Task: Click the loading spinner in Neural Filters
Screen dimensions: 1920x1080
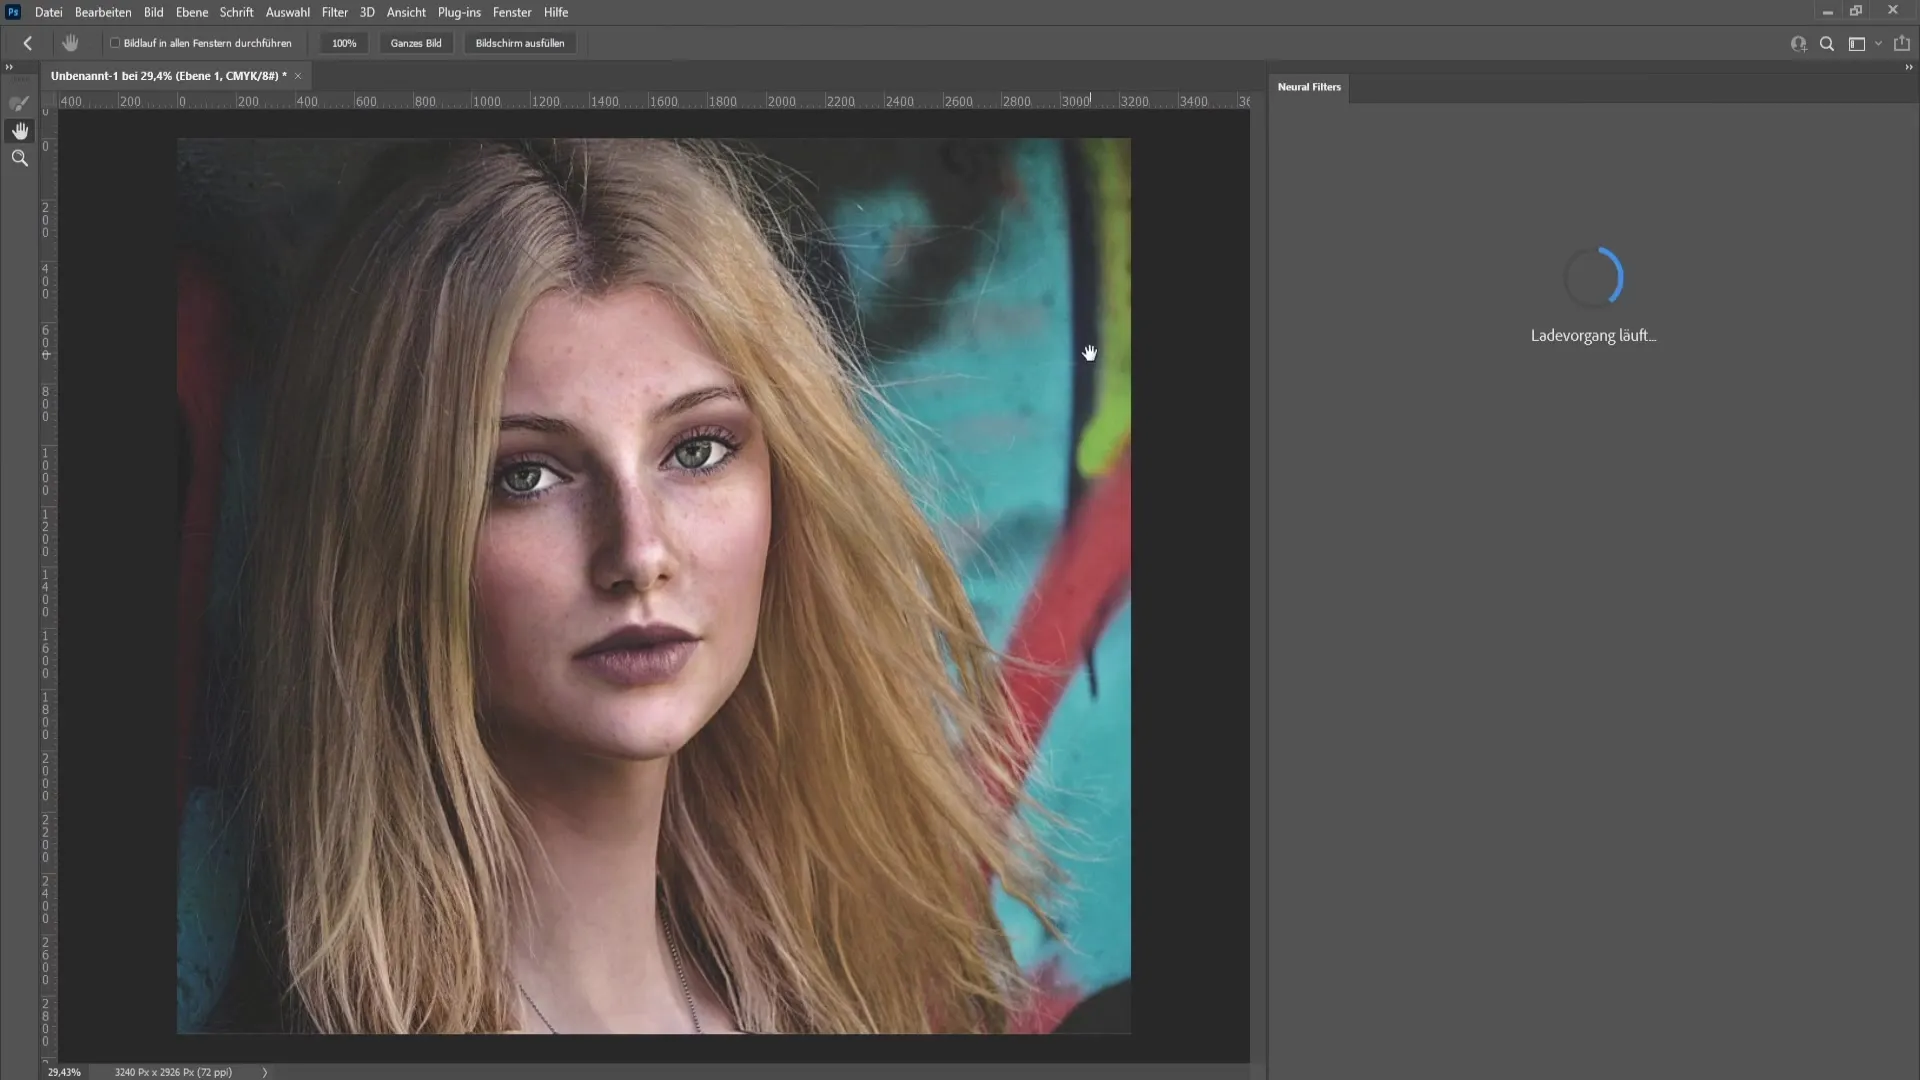Action: (1593, 277)
